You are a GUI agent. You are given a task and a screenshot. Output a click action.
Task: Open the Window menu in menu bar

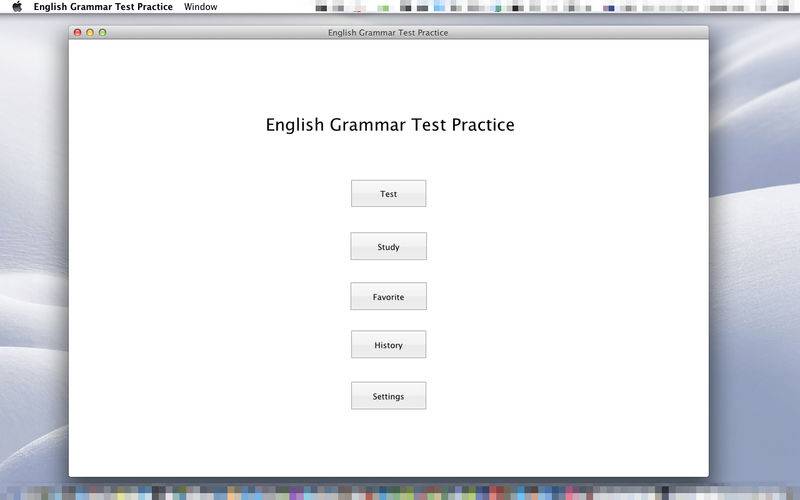201,7
